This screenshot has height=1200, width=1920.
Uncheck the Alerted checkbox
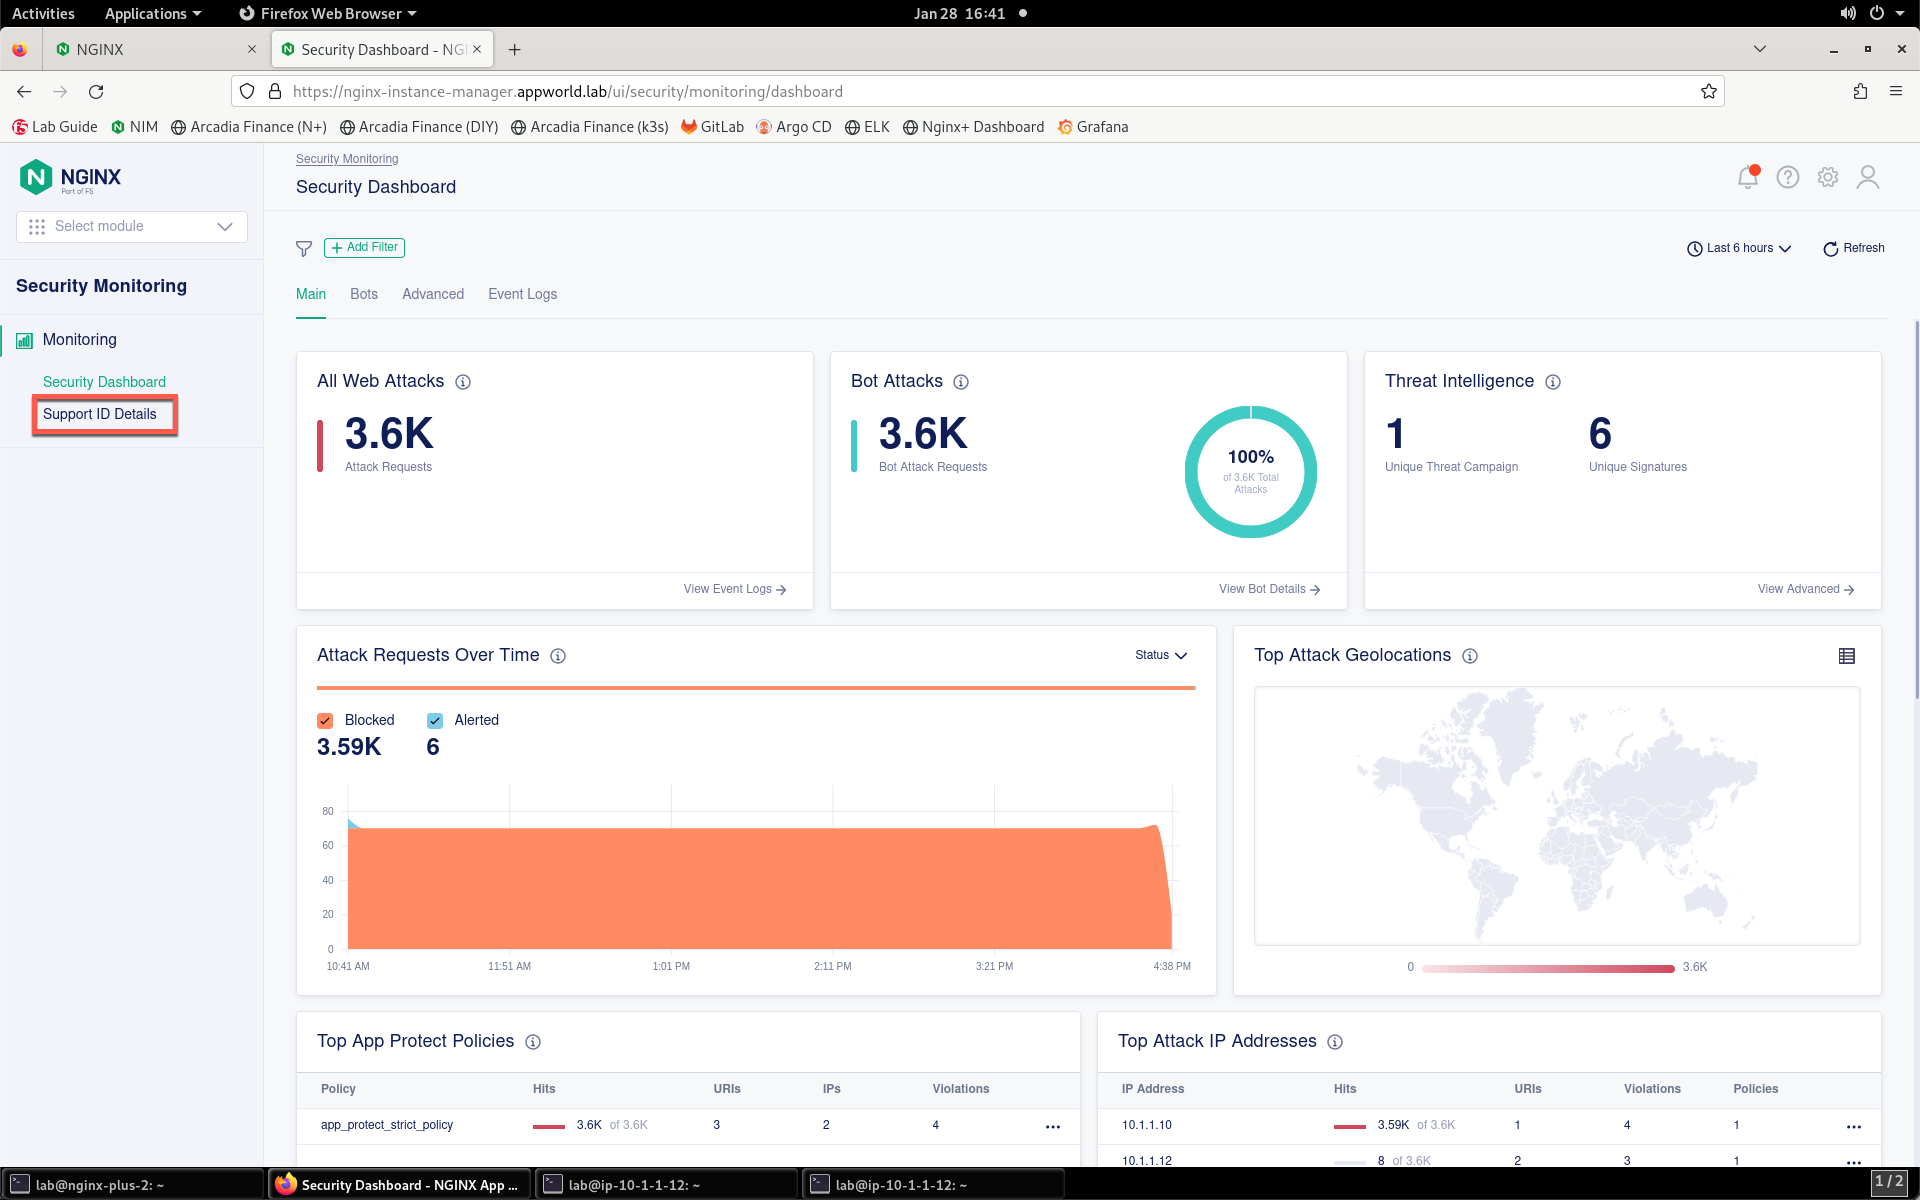click(x=435, y=721)
